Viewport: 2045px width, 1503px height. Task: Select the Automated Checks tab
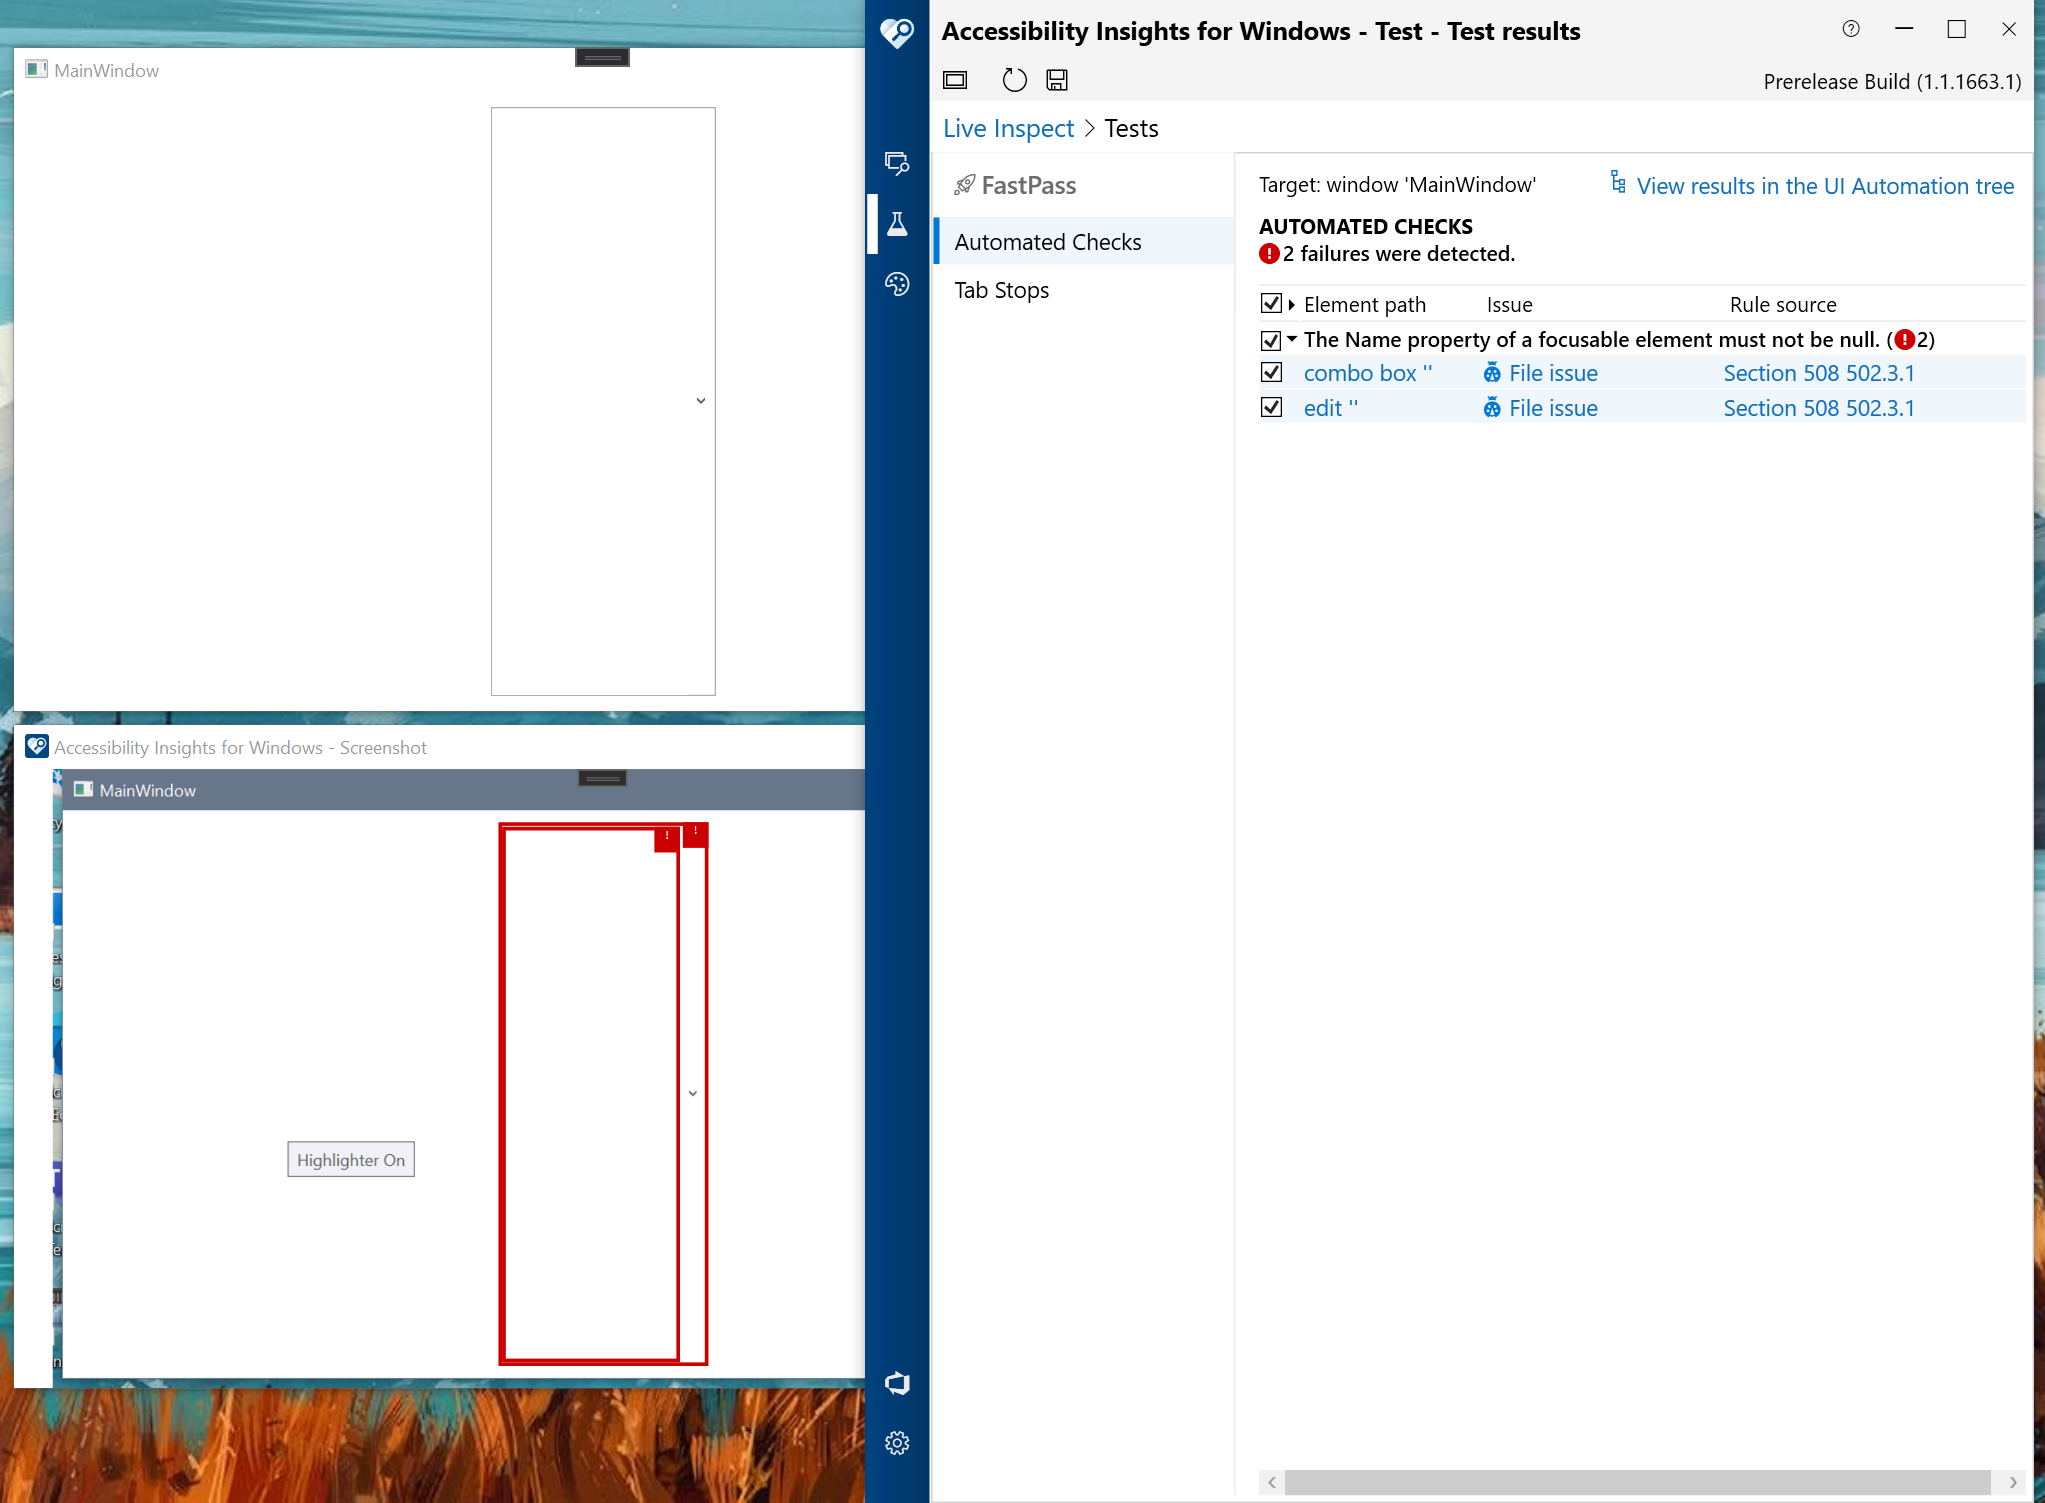coord(1047,241)
